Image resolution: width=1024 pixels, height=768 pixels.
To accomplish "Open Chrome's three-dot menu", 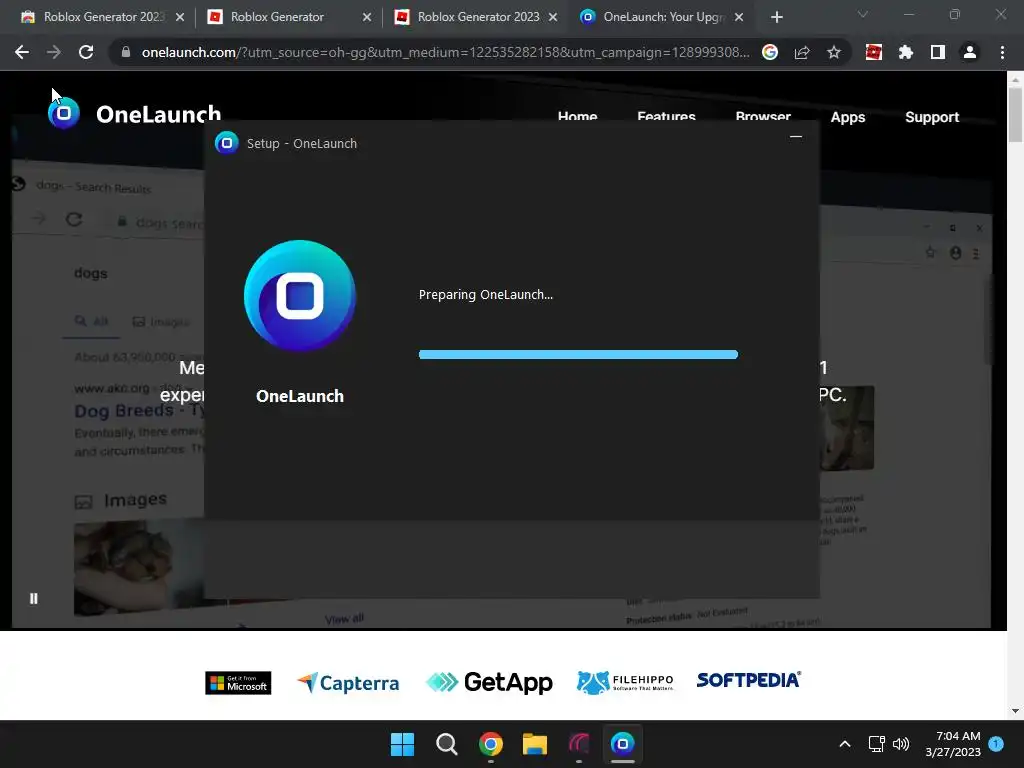I will click(1002, 52).
